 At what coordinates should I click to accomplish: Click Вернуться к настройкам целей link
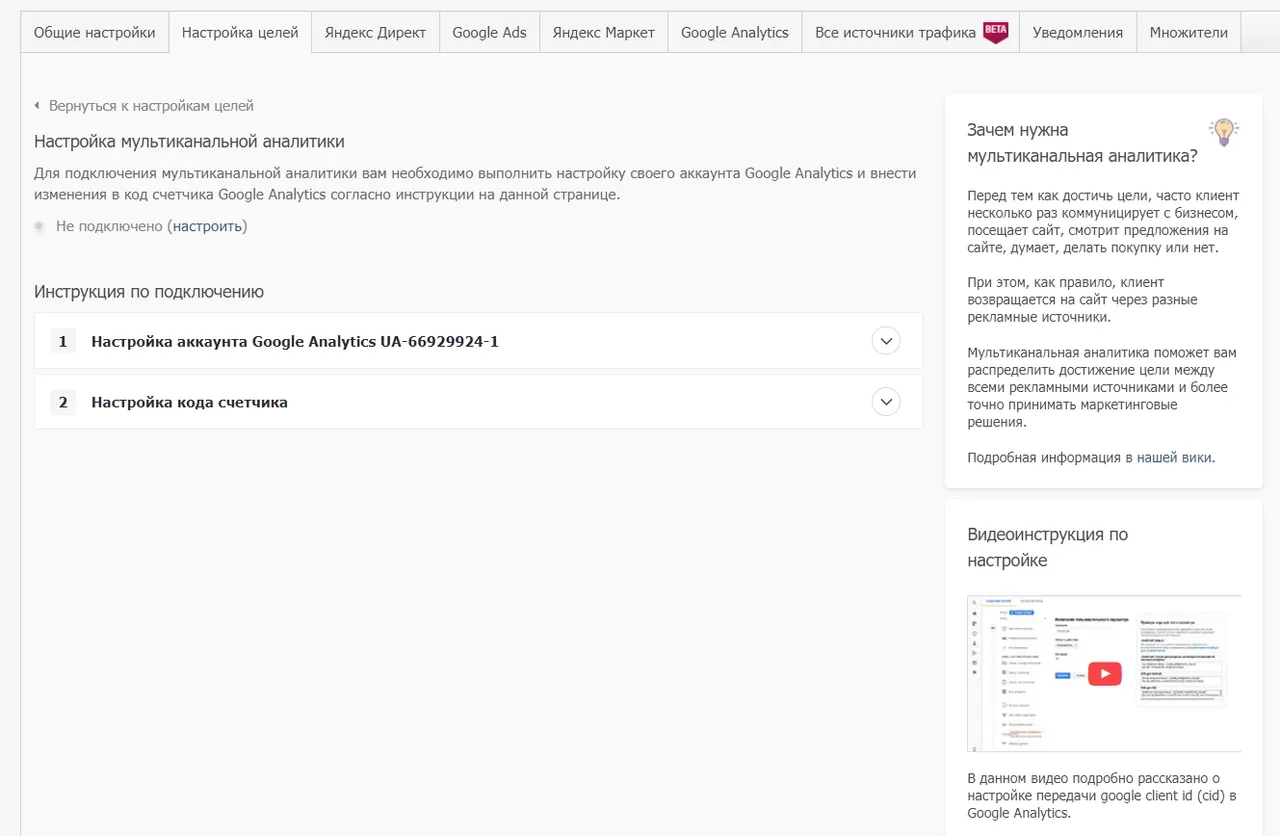(x=151, y=106)
